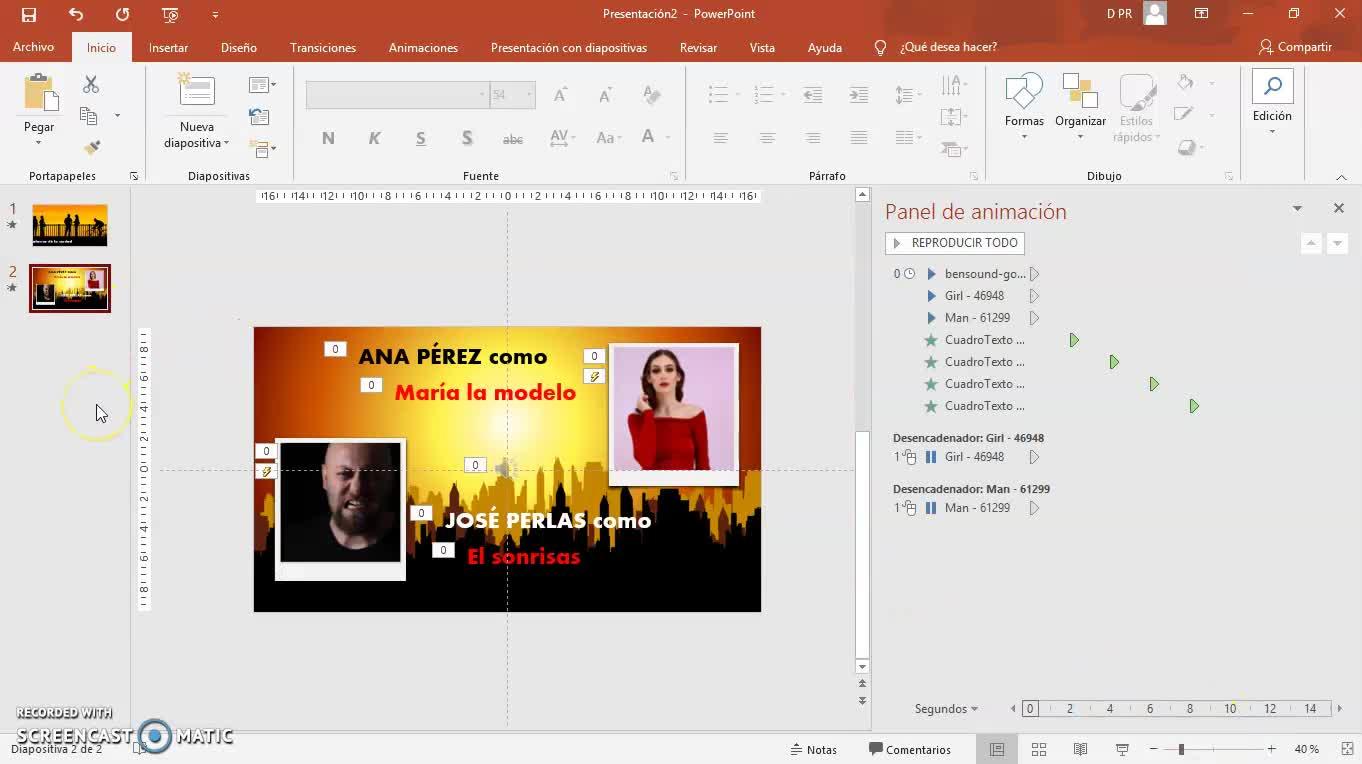
Task: Click the Edición search icon
Action: click(x=1272, y=88)
